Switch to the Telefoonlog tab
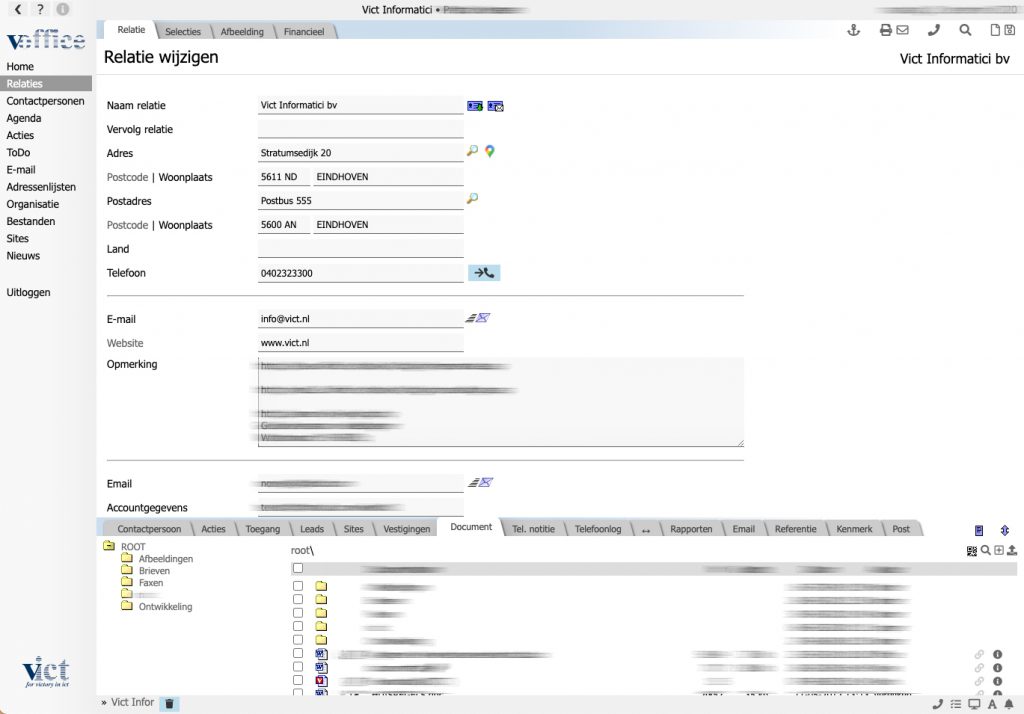Viewport: 1024px width, 714px height. tap(598, 529)
